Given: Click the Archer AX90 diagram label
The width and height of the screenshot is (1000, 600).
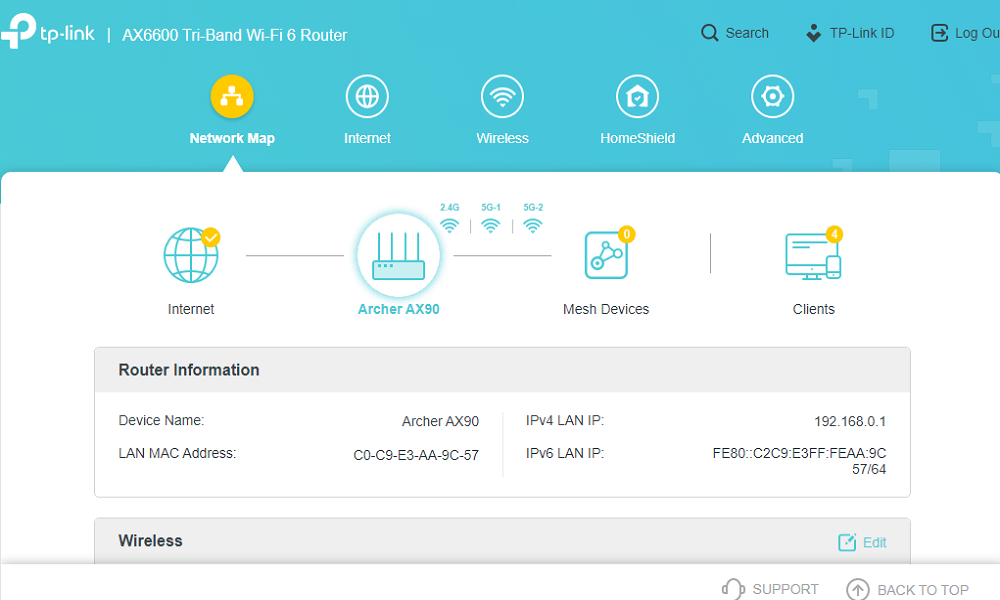Looking at the screenshot, I should click(x=399, y=309).
